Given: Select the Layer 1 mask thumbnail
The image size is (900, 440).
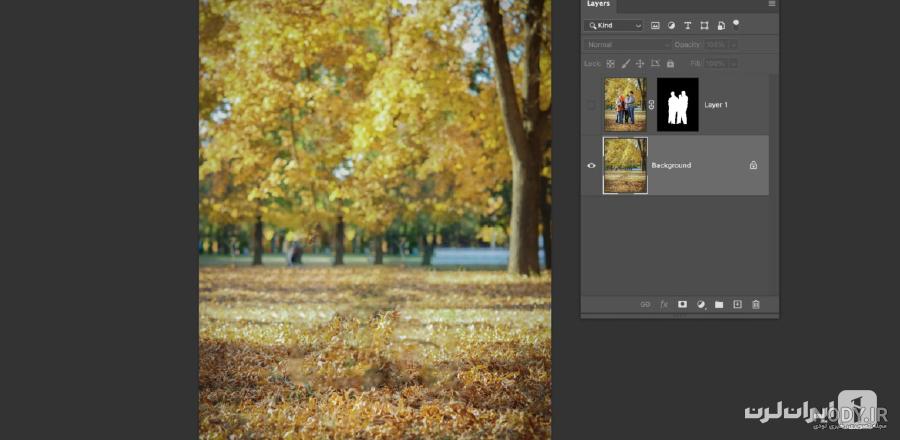Looking at the screenshot, I should (x=678, y=104).
